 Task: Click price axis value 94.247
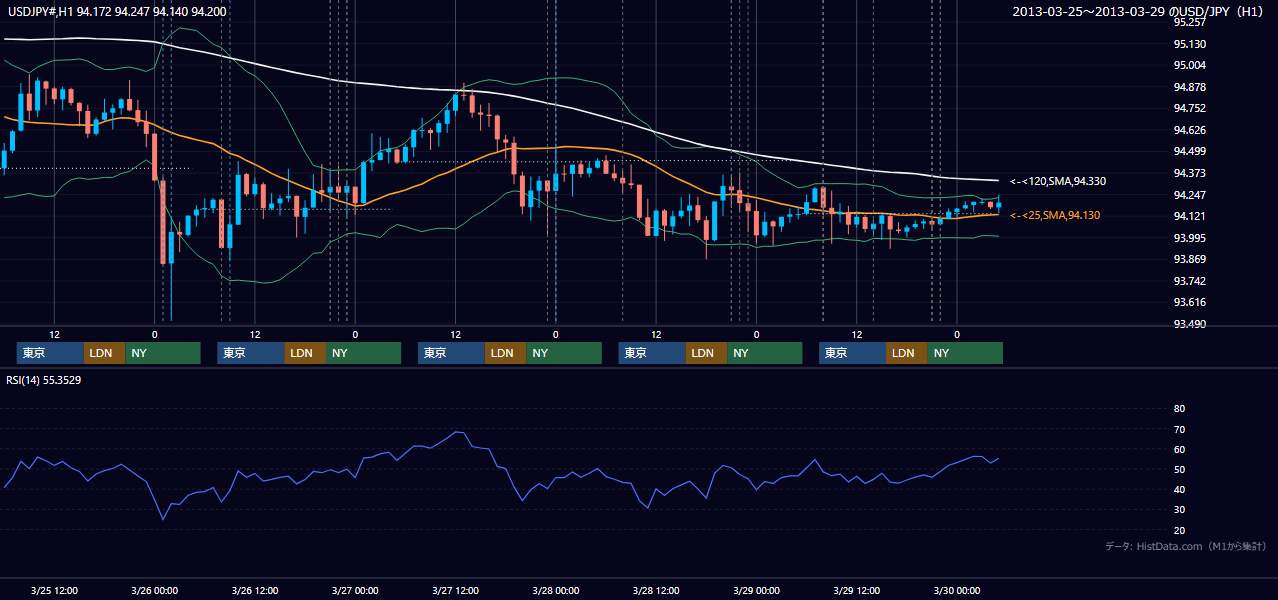coord(1189,195)
